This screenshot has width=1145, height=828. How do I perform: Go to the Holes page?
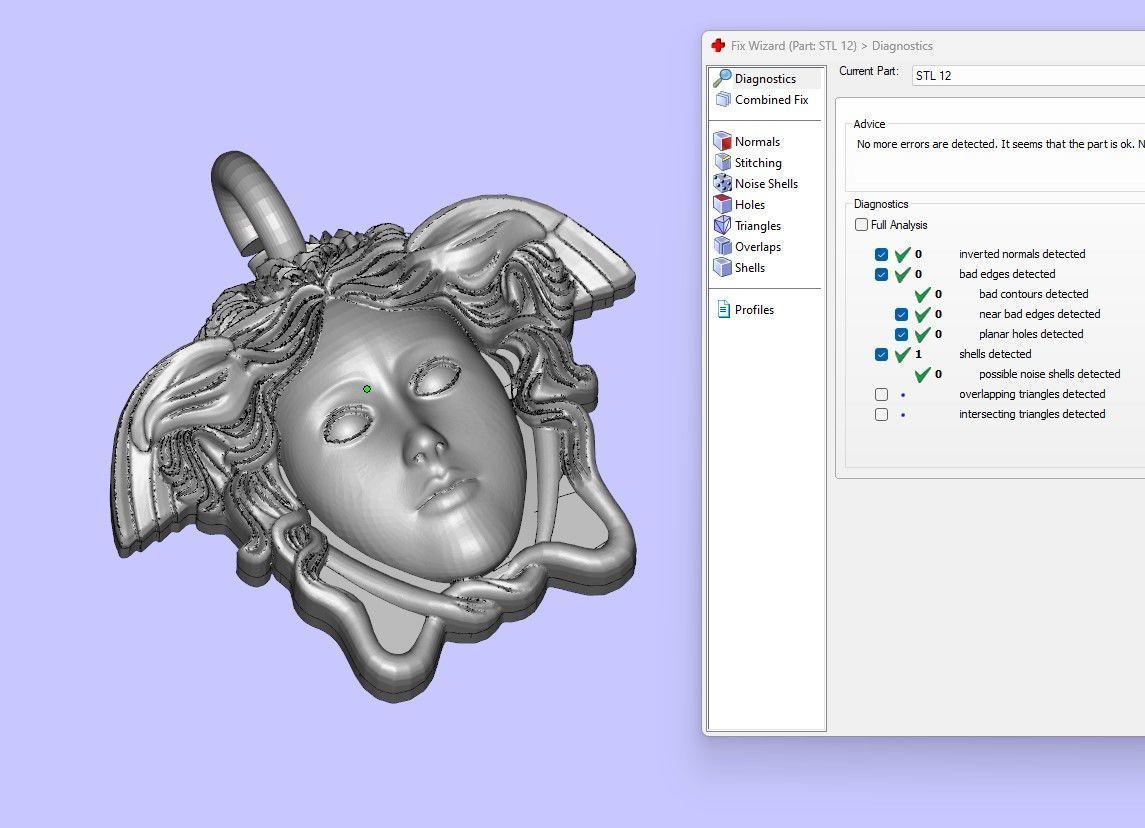(x=750, y=205)
